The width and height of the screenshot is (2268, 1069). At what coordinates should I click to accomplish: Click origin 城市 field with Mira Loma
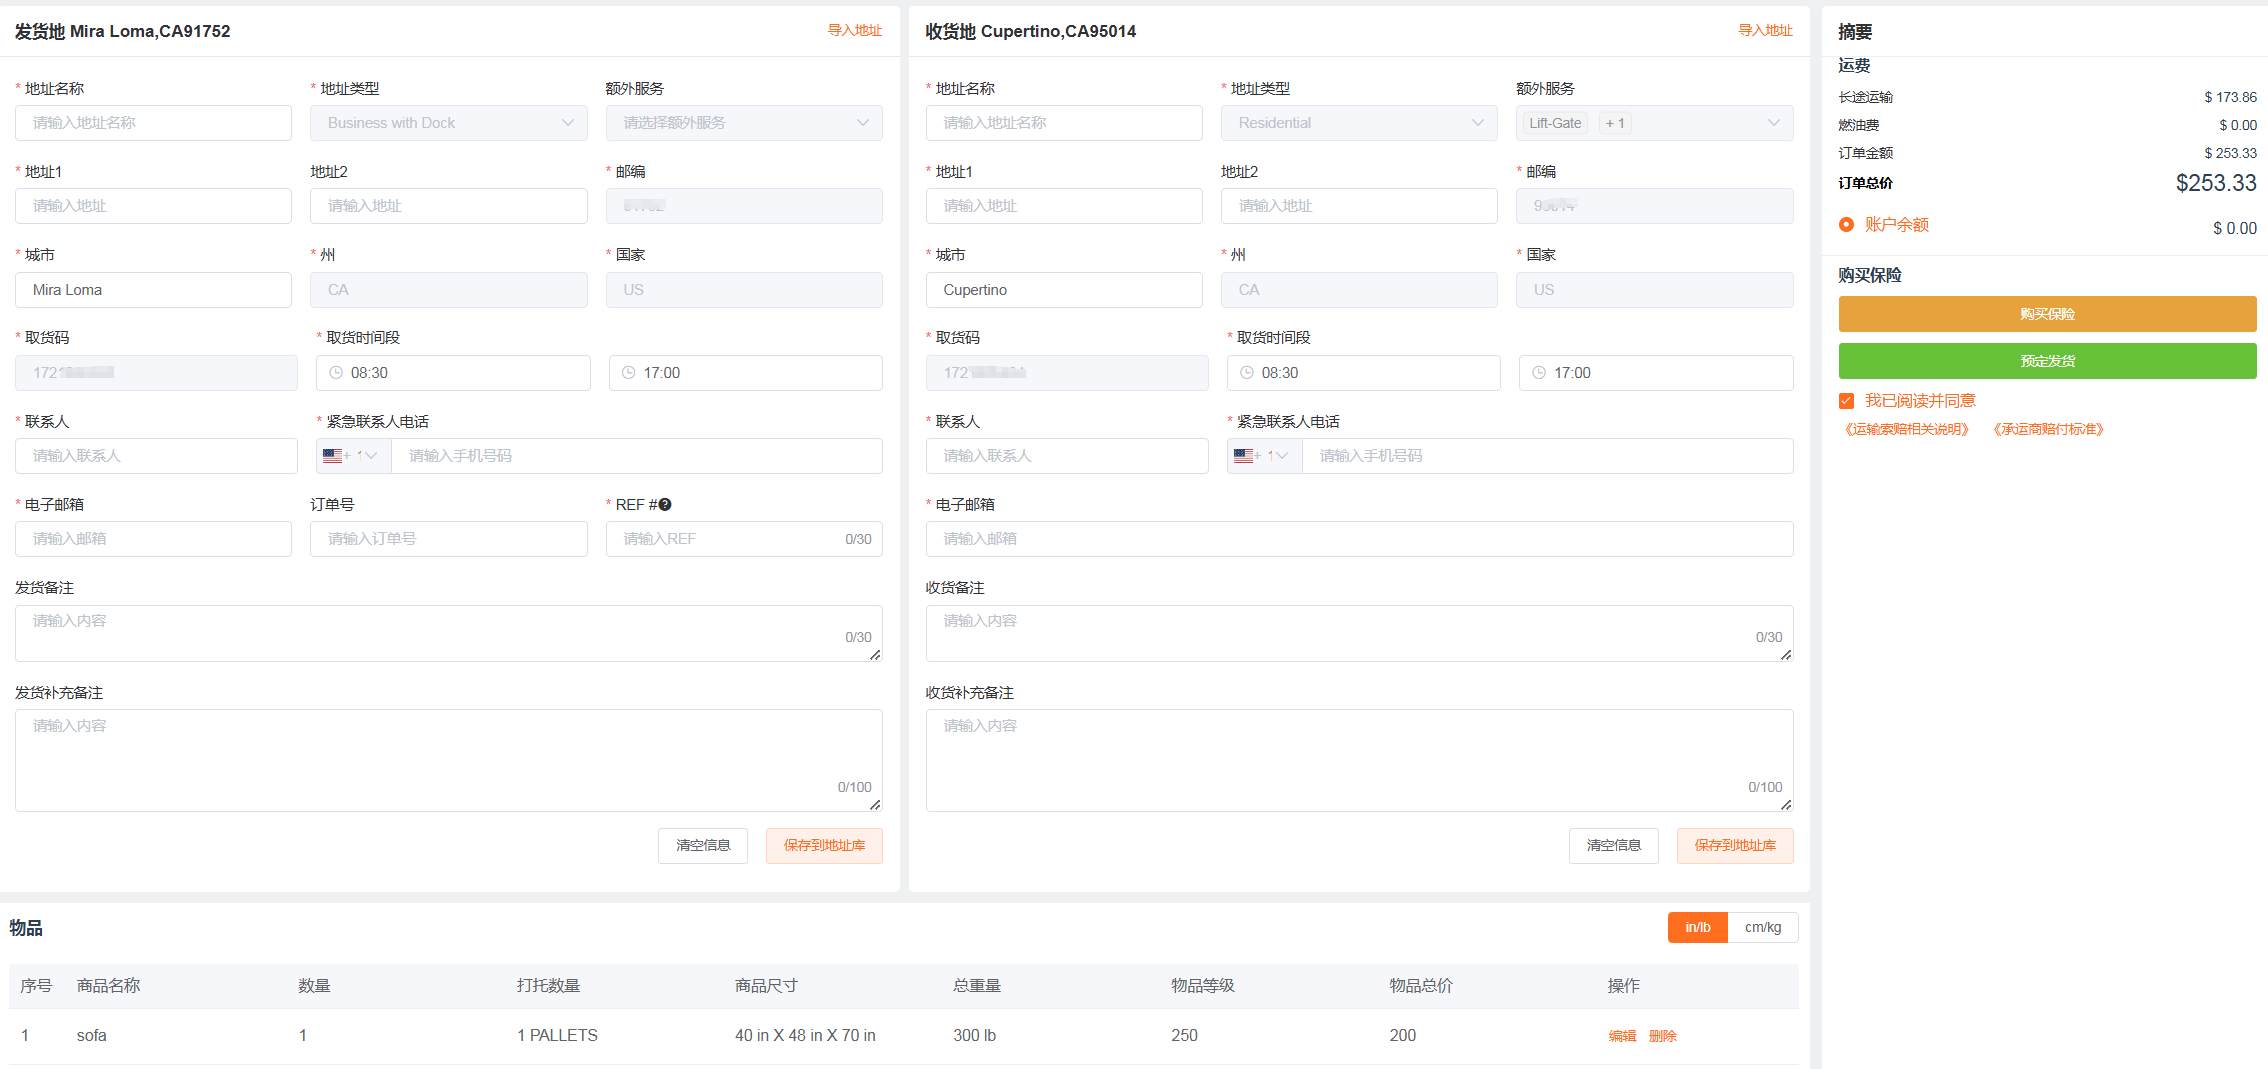point(153,290)
